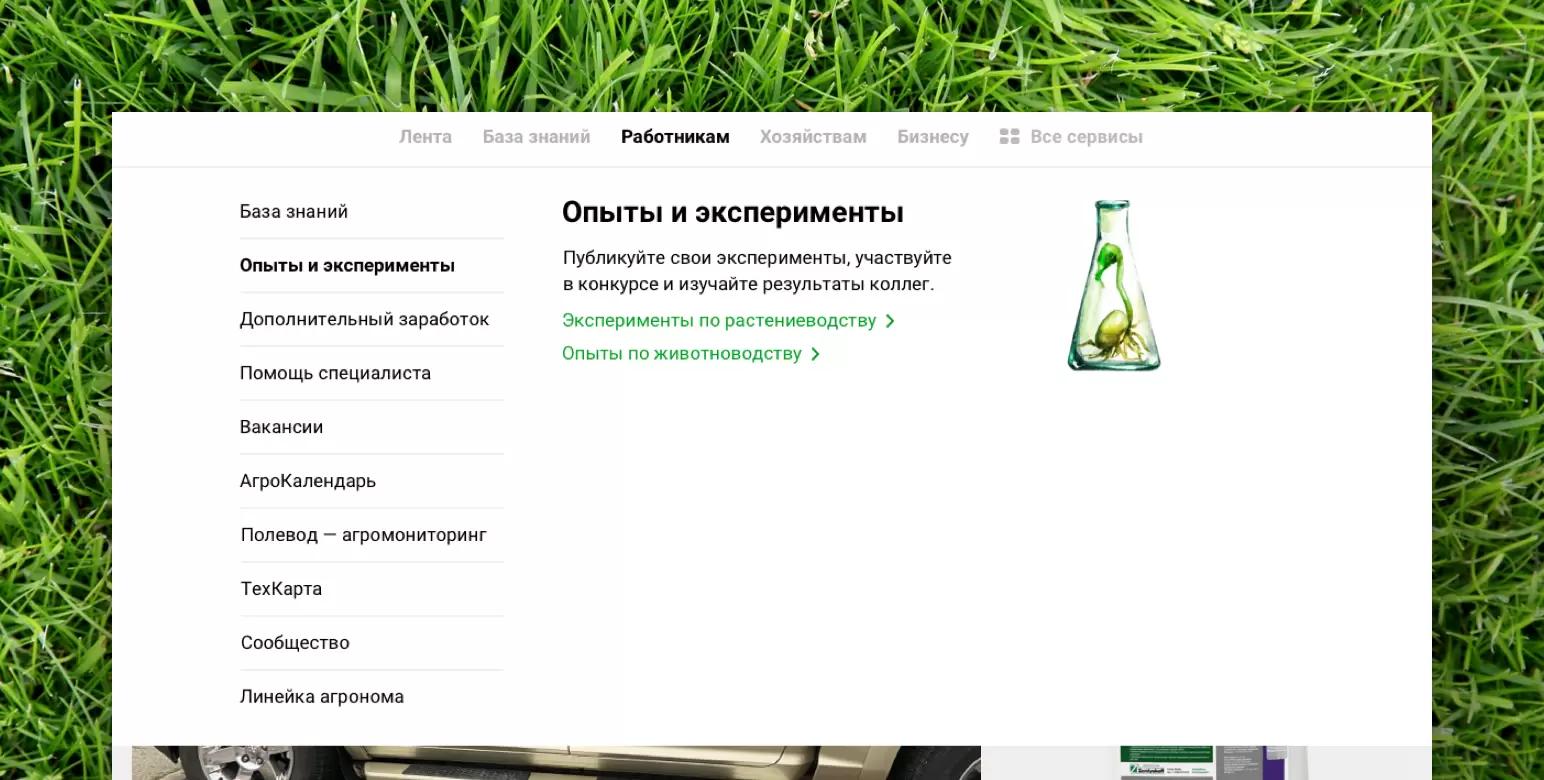Click chevron after Опыты по животноводству
Image resolution: width=1544 pixels, height=780 pixels.
tap(816, 354)
